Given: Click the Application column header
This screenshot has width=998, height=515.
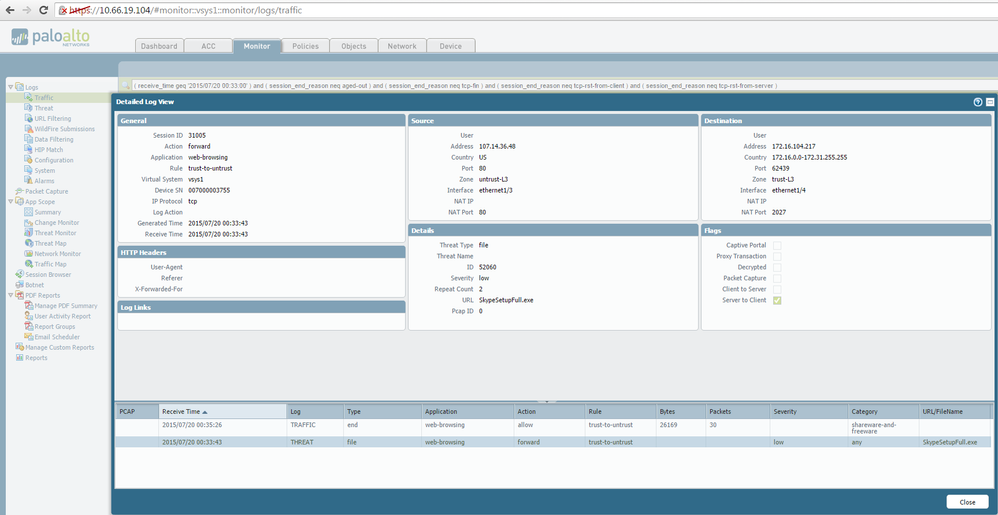Looking at the screenshot, I should [x=468, y=411].
